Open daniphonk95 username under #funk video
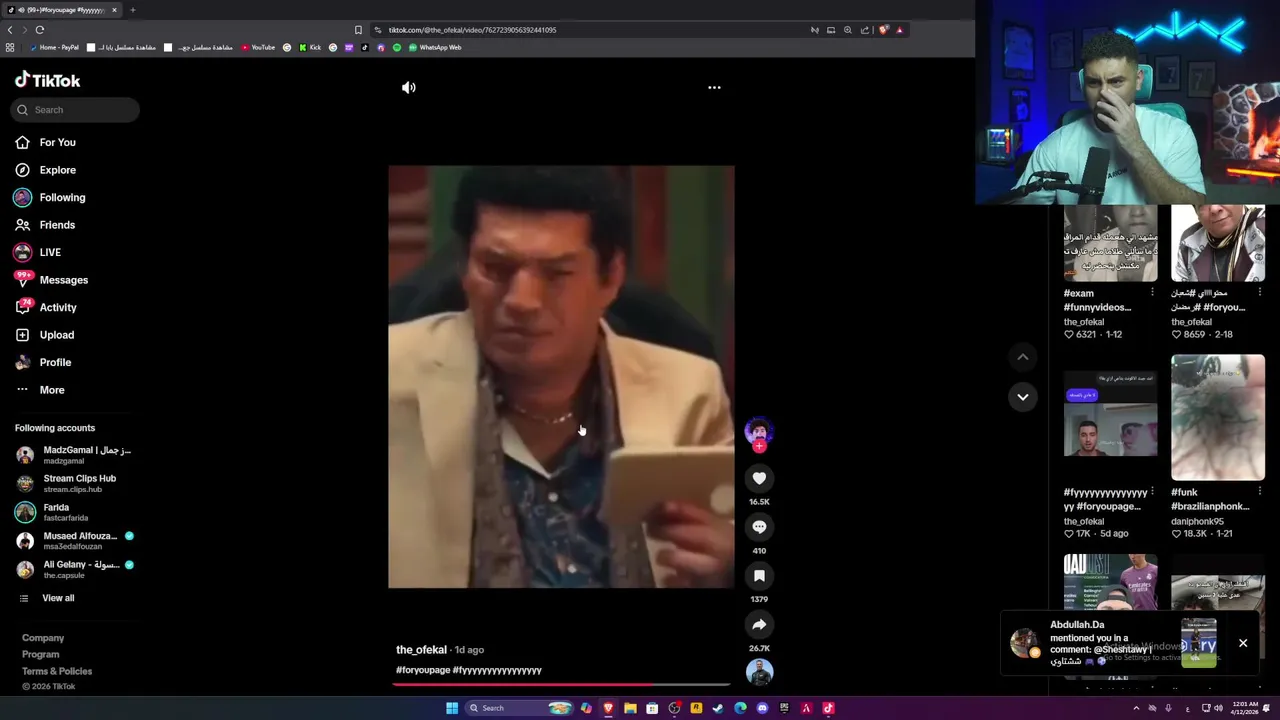Screen dimensions: 1280x720 pyautogui.click(x=1197, y=521)
